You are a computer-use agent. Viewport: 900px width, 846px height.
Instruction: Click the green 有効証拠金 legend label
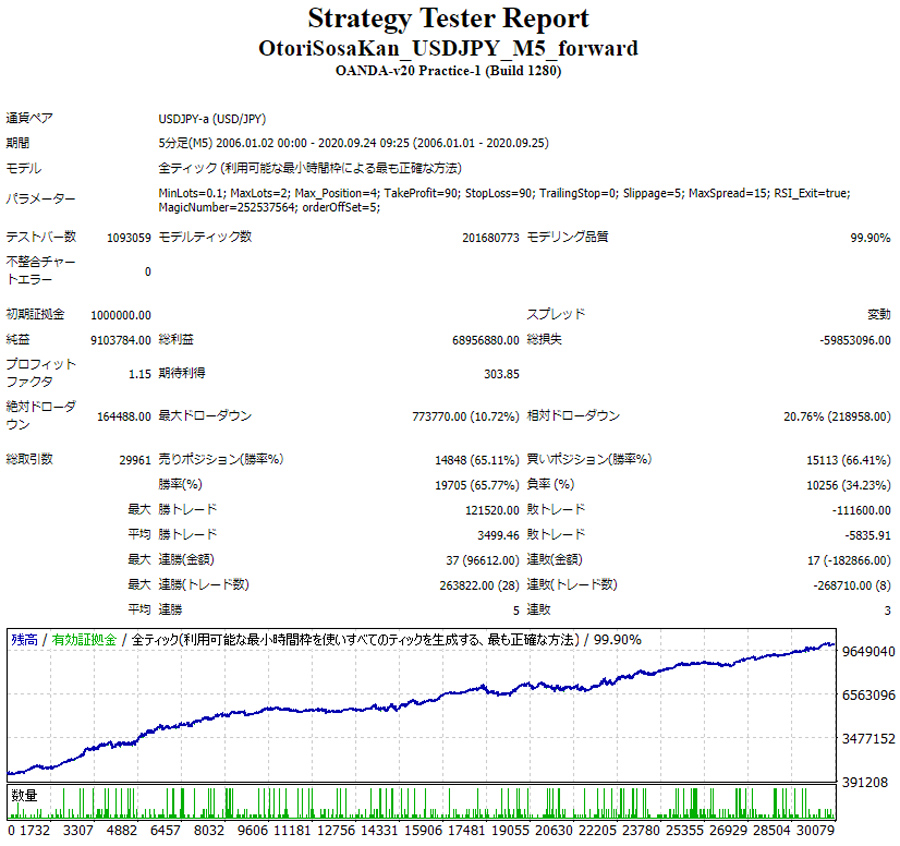pyautogui.click(x=84, y=640)
